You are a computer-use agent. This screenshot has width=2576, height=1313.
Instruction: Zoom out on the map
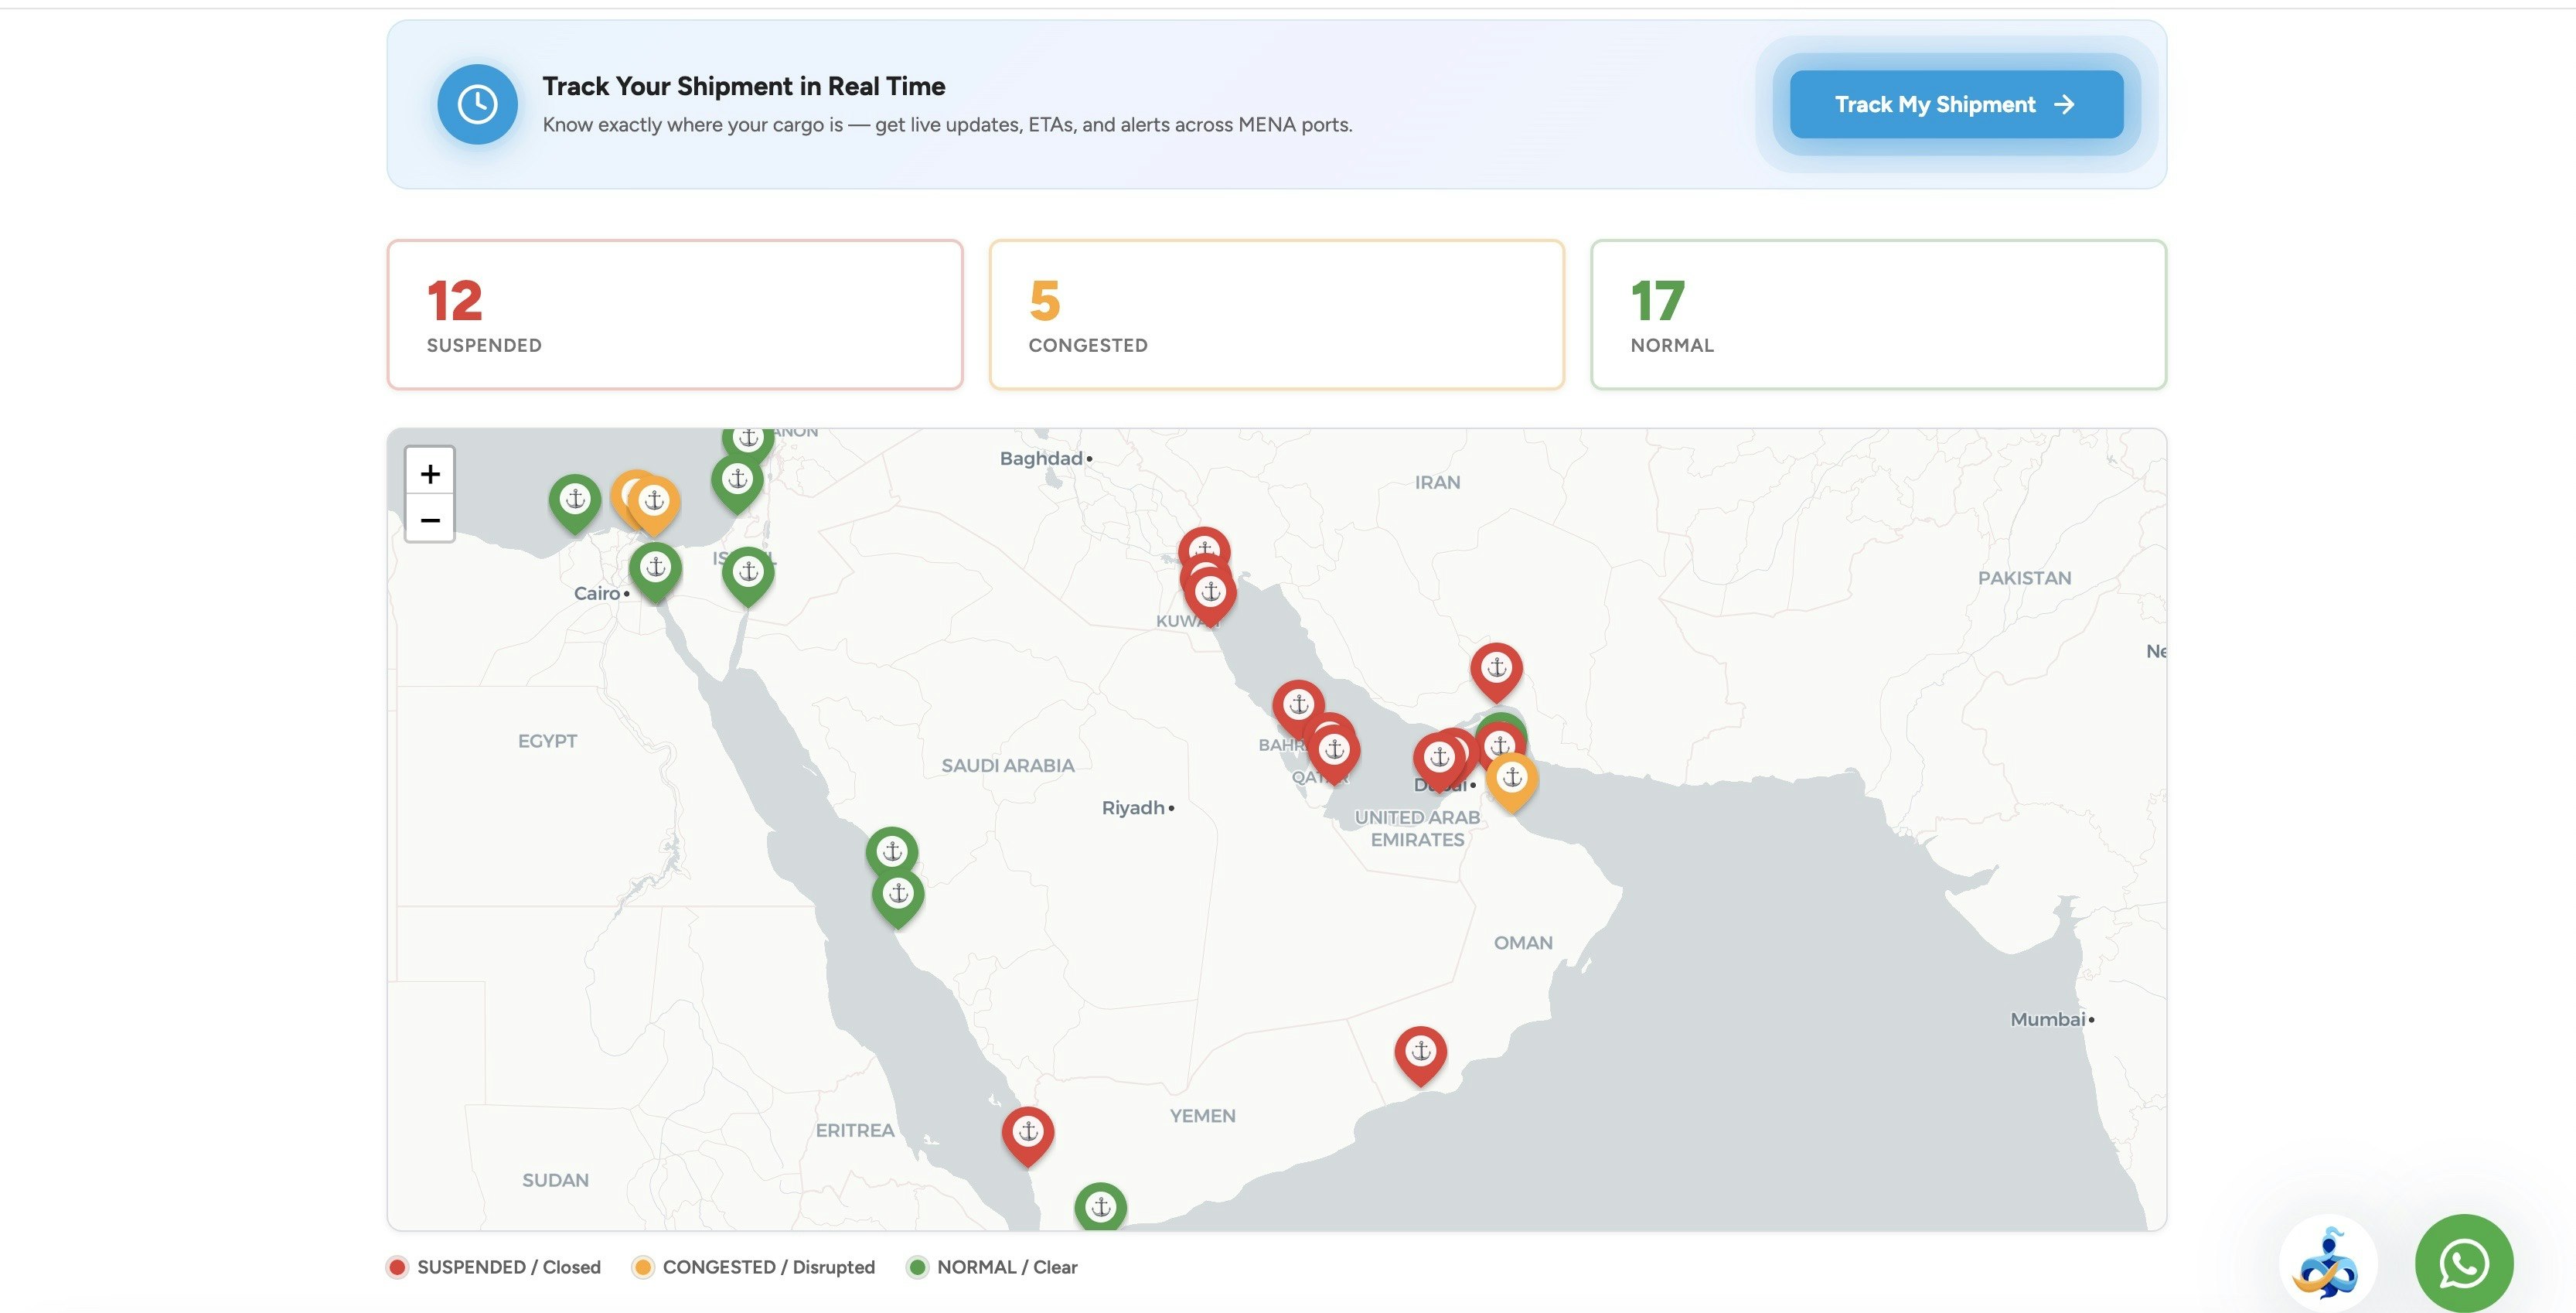430,520
